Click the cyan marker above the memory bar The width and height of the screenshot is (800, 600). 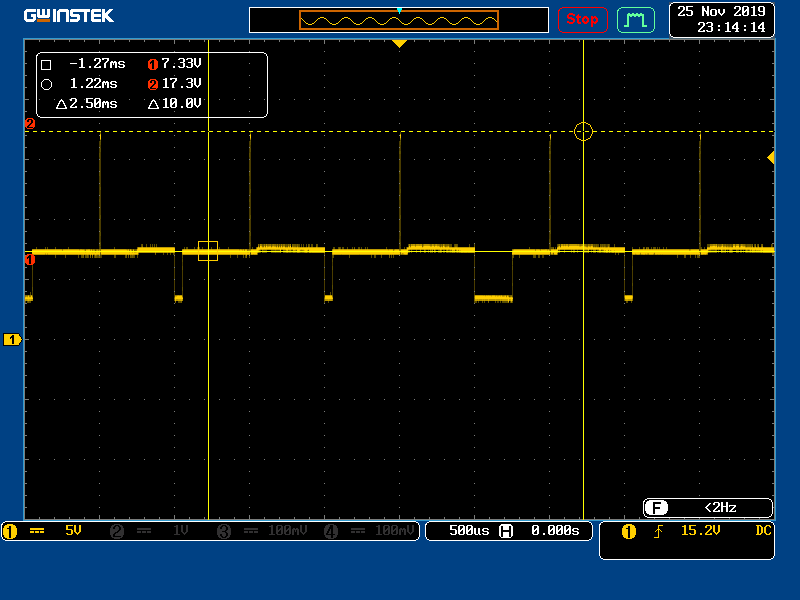399,10
